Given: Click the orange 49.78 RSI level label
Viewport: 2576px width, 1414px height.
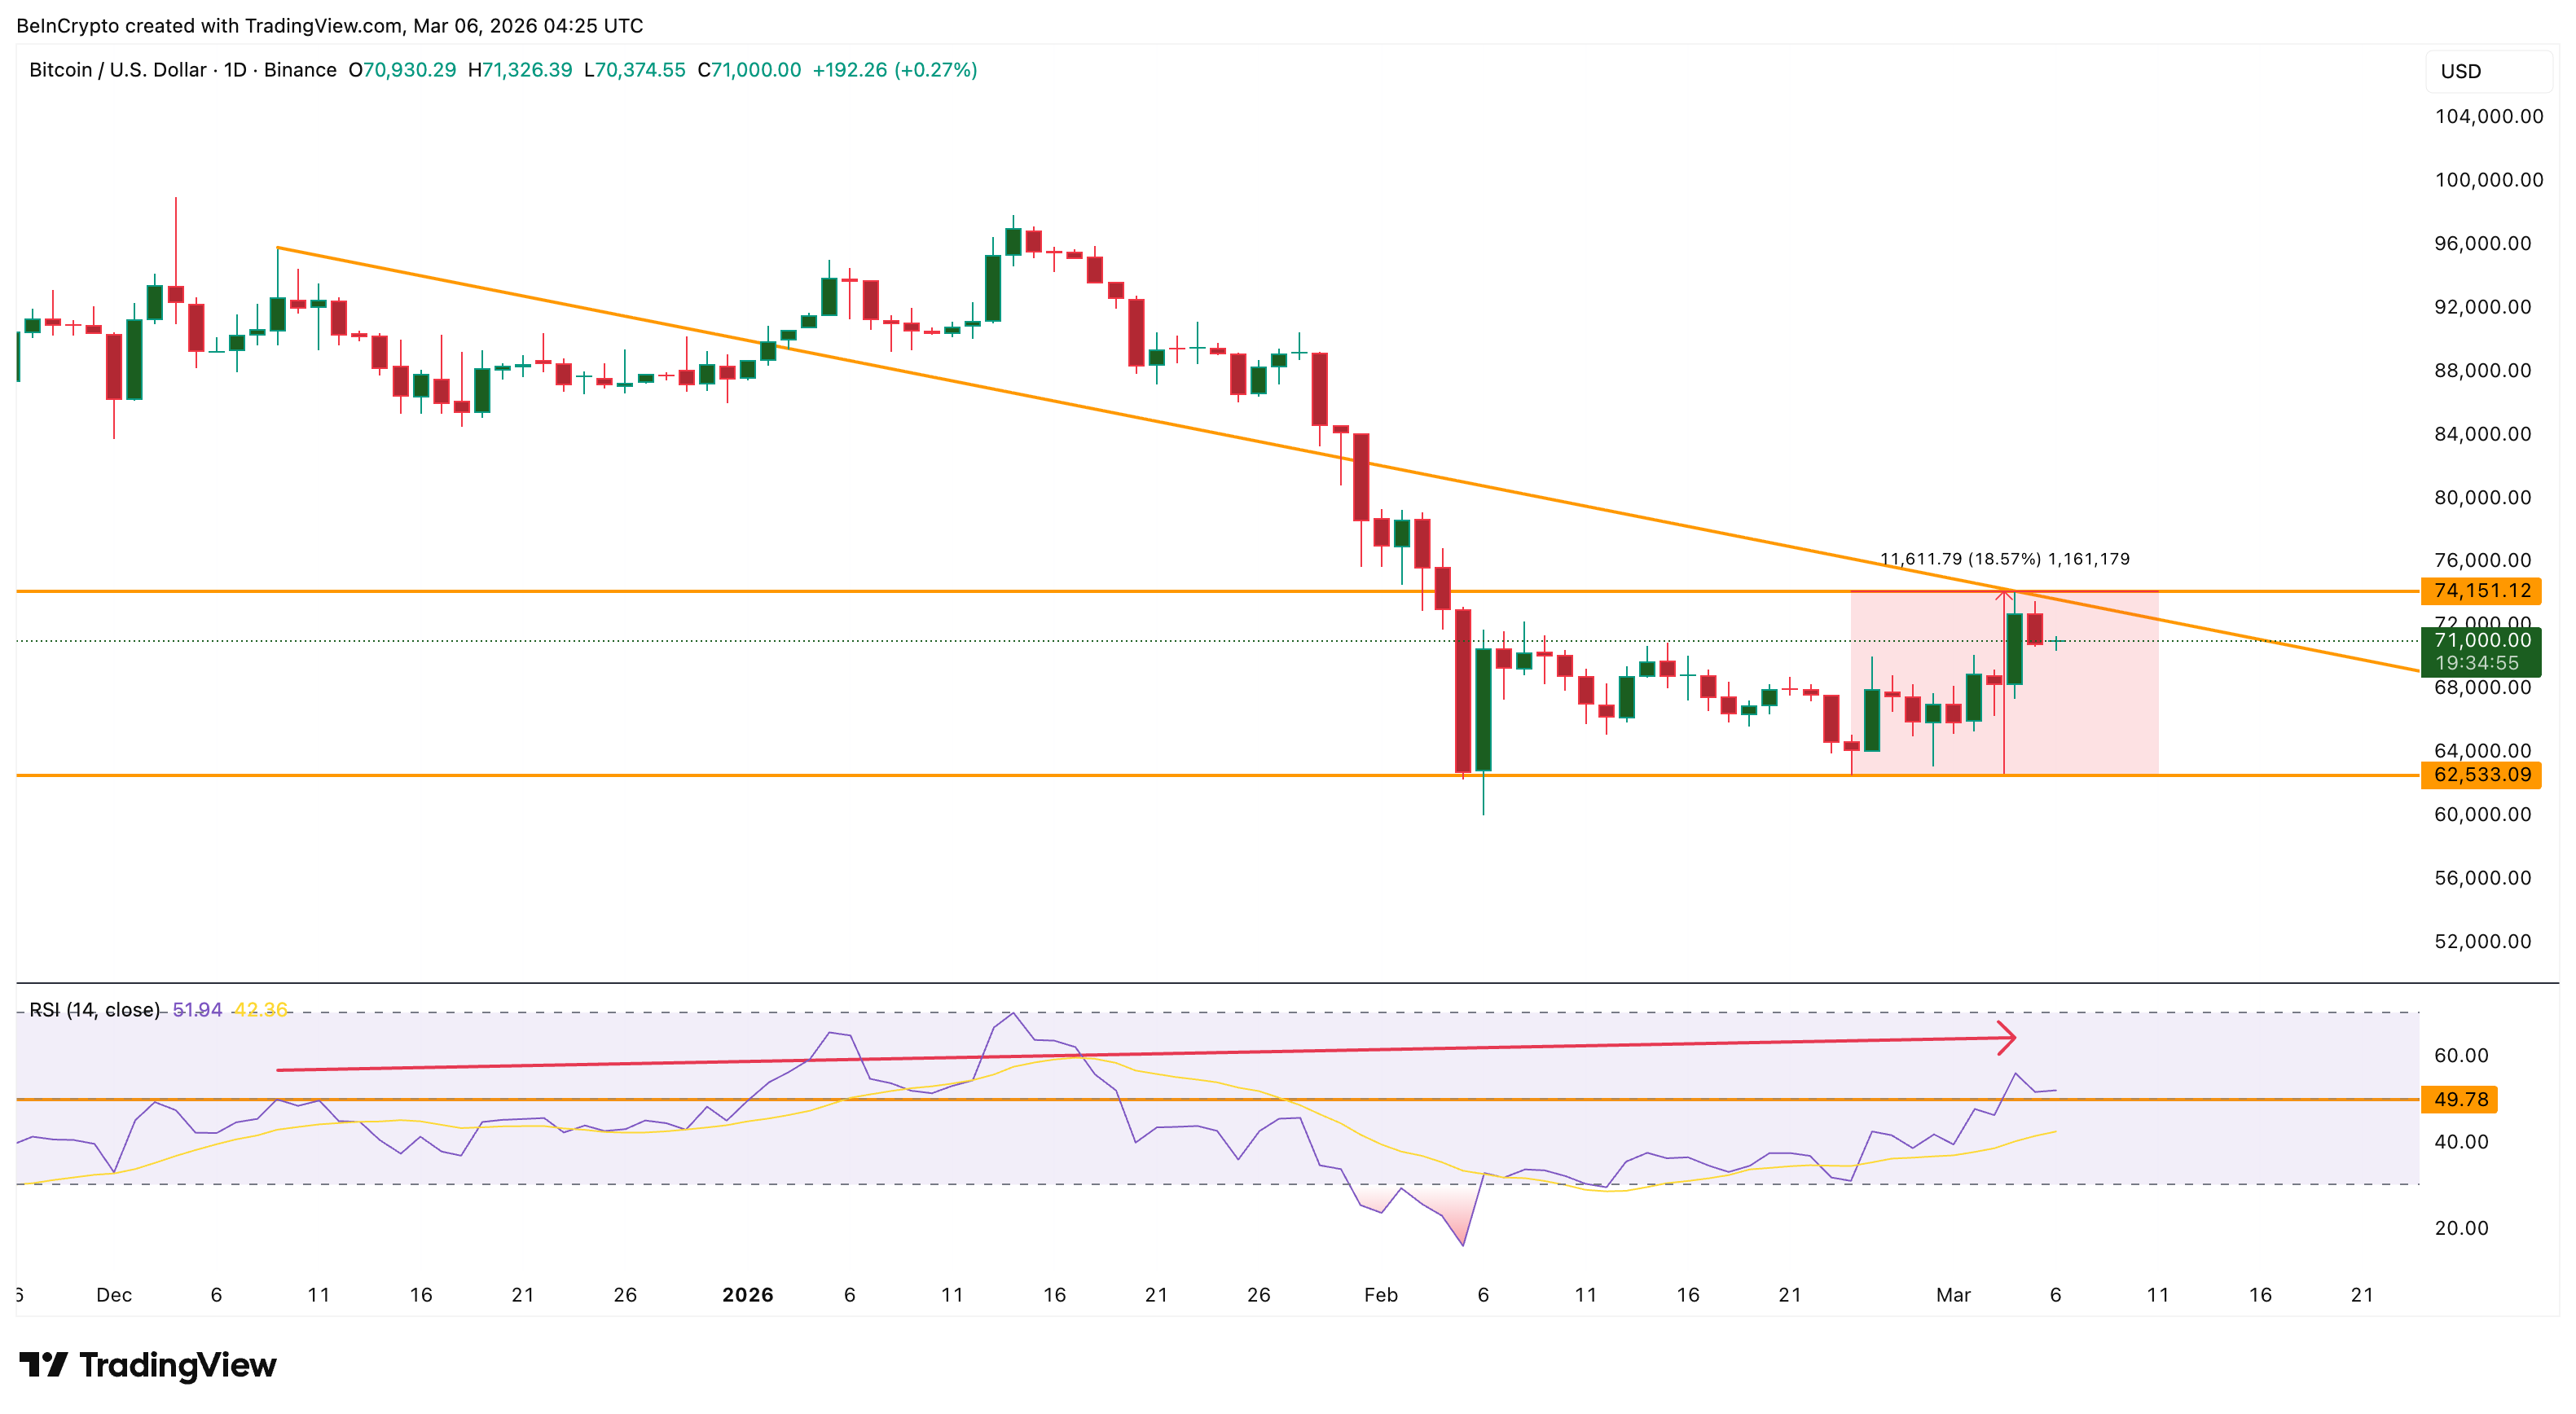Looking at the screenshot, I should (x=2459, y=1100).
